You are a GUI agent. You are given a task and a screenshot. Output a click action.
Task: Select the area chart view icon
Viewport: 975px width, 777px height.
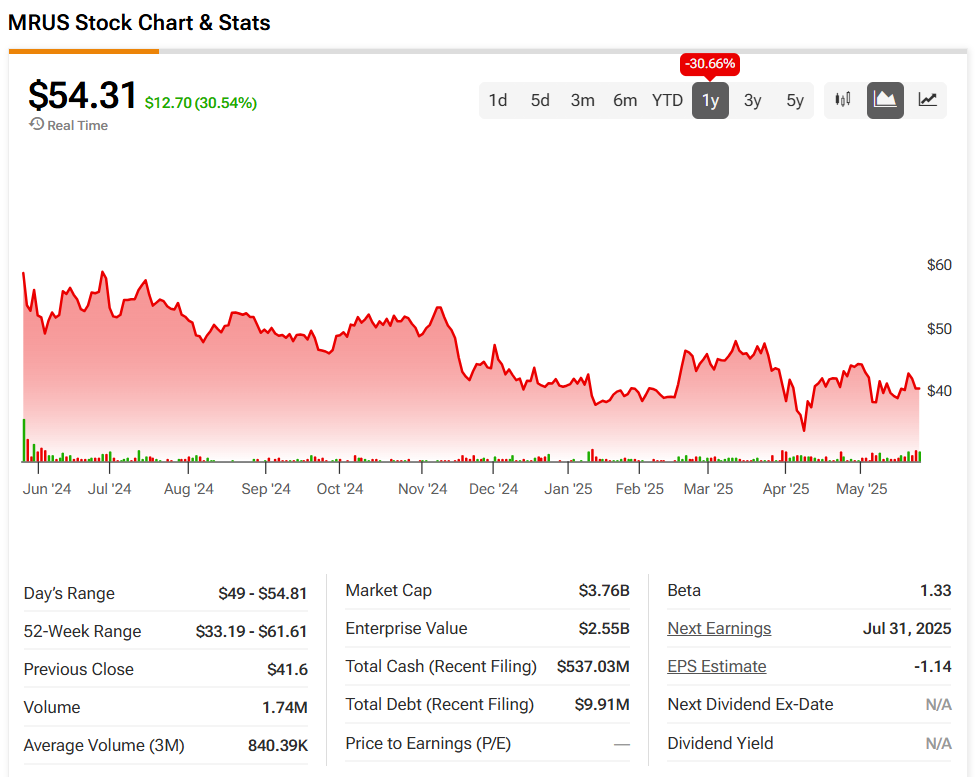point(885,99)
